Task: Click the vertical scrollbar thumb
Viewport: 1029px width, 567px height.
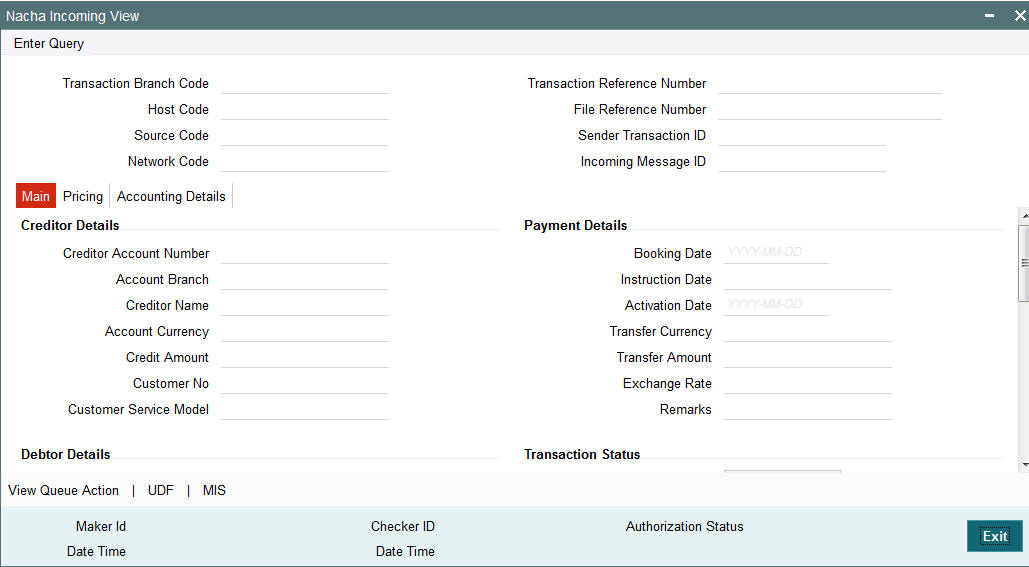Action: pyautogui.click(x=1024, y=263)
